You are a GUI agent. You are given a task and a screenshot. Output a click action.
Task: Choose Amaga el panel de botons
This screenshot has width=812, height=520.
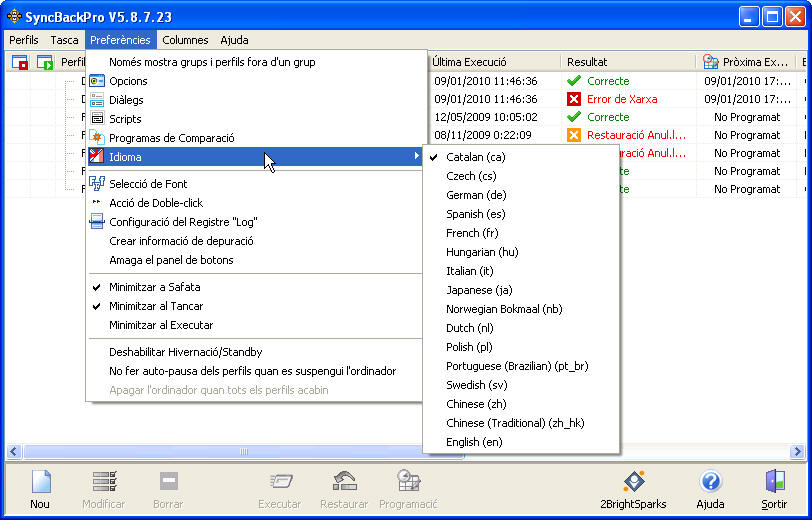256,260
